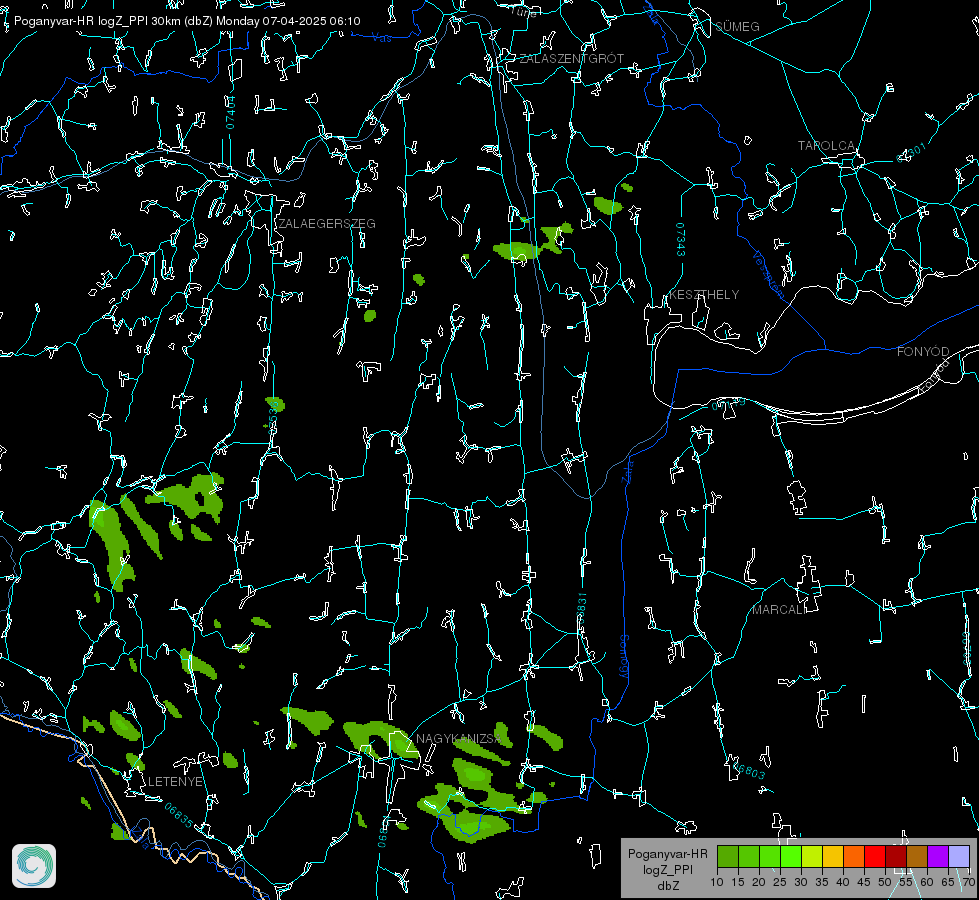Click the swirl weather-service logo icon
979x900 pixels.
tap(34, 866)
